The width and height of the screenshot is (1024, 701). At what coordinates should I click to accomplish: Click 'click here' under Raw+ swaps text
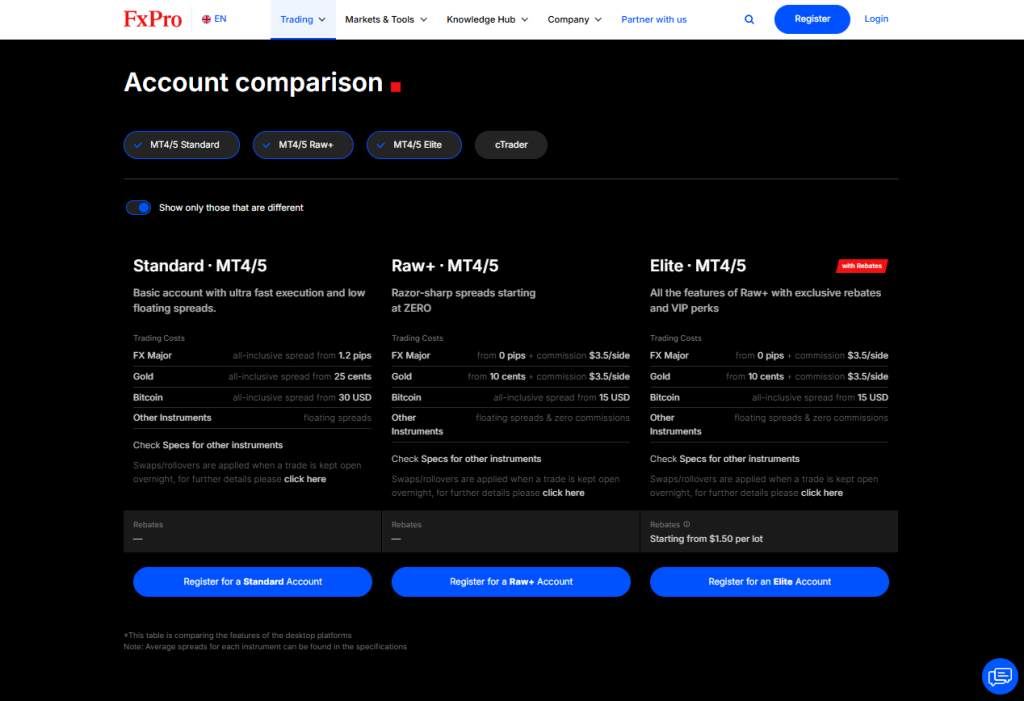(x=563, y=492)
